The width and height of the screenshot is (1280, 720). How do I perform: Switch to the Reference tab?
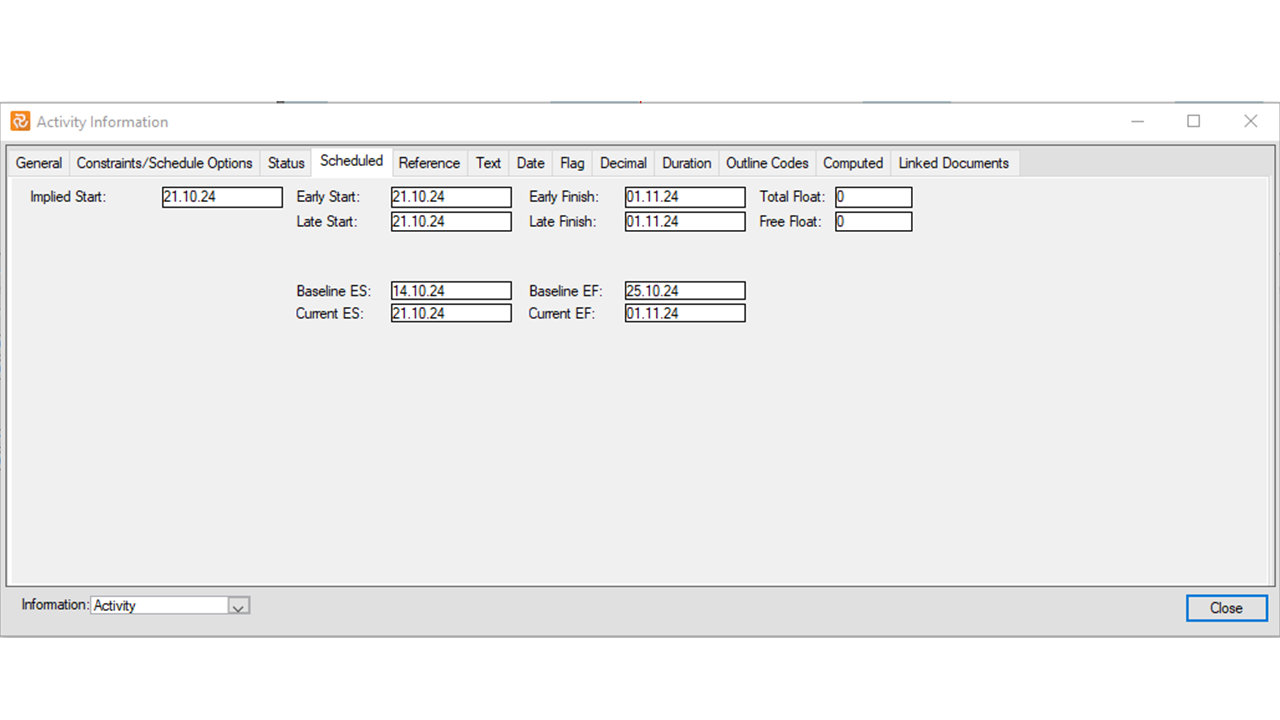coord(429,163)
